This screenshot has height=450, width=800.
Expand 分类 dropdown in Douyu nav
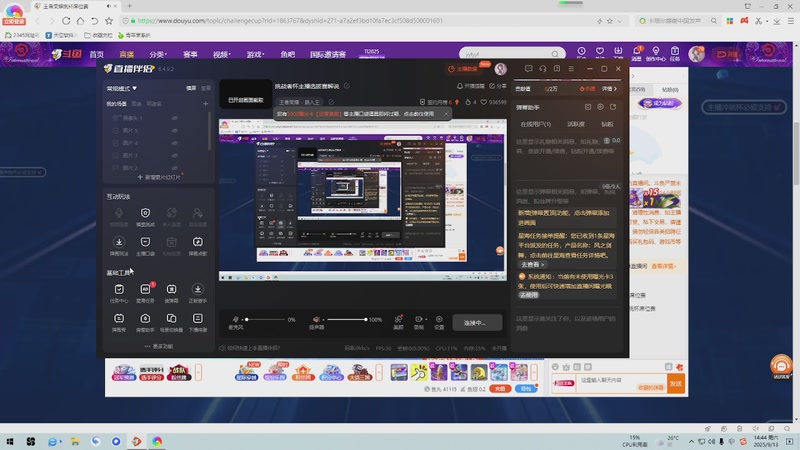[x=158, y=54]
